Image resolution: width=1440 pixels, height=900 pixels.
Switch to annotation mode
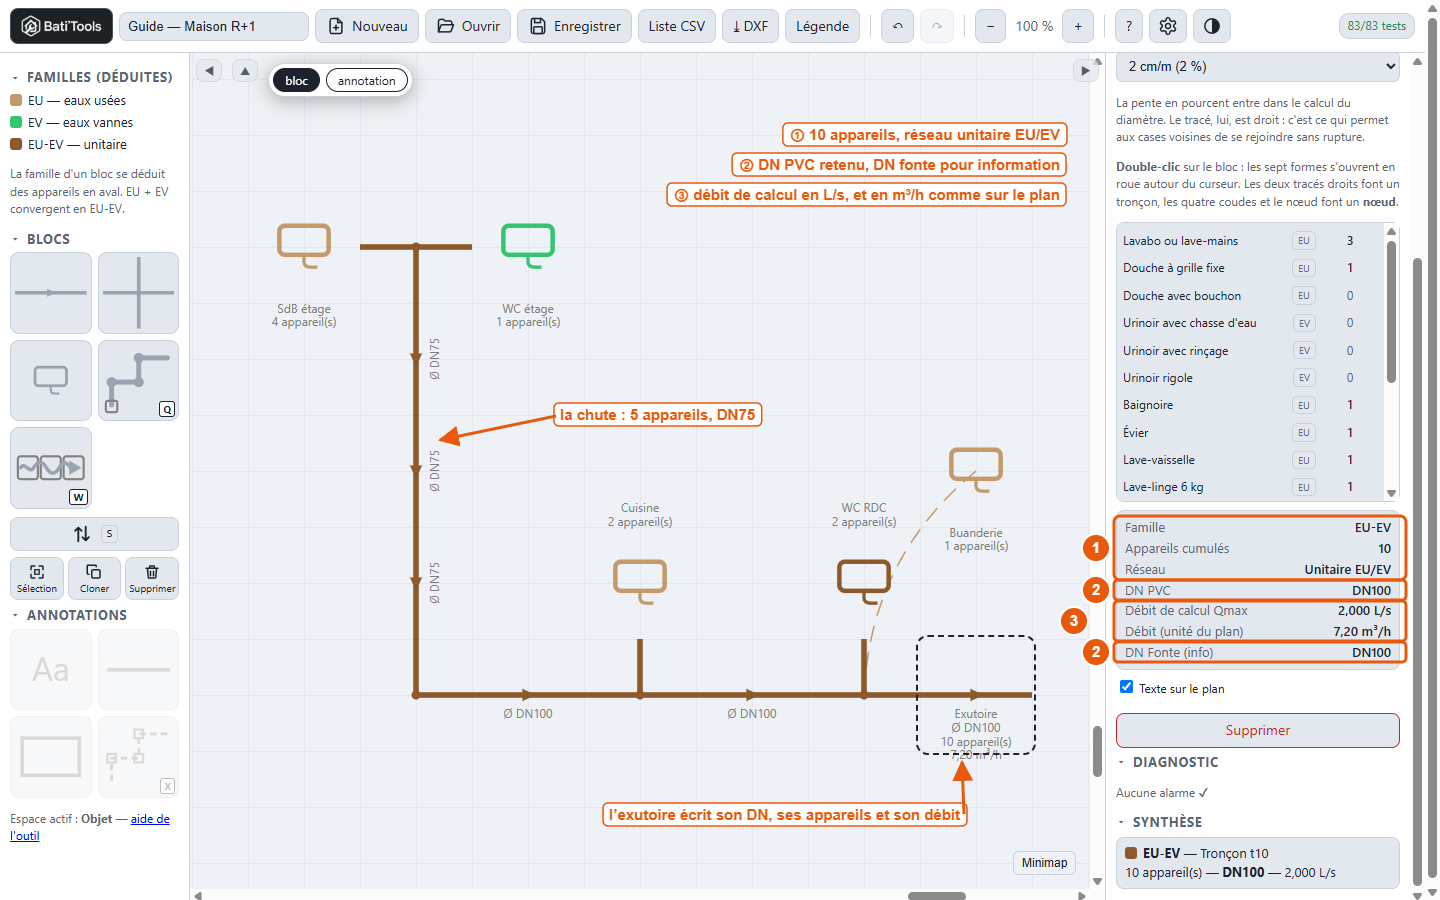pyautogui.click(x=367, y=81)
